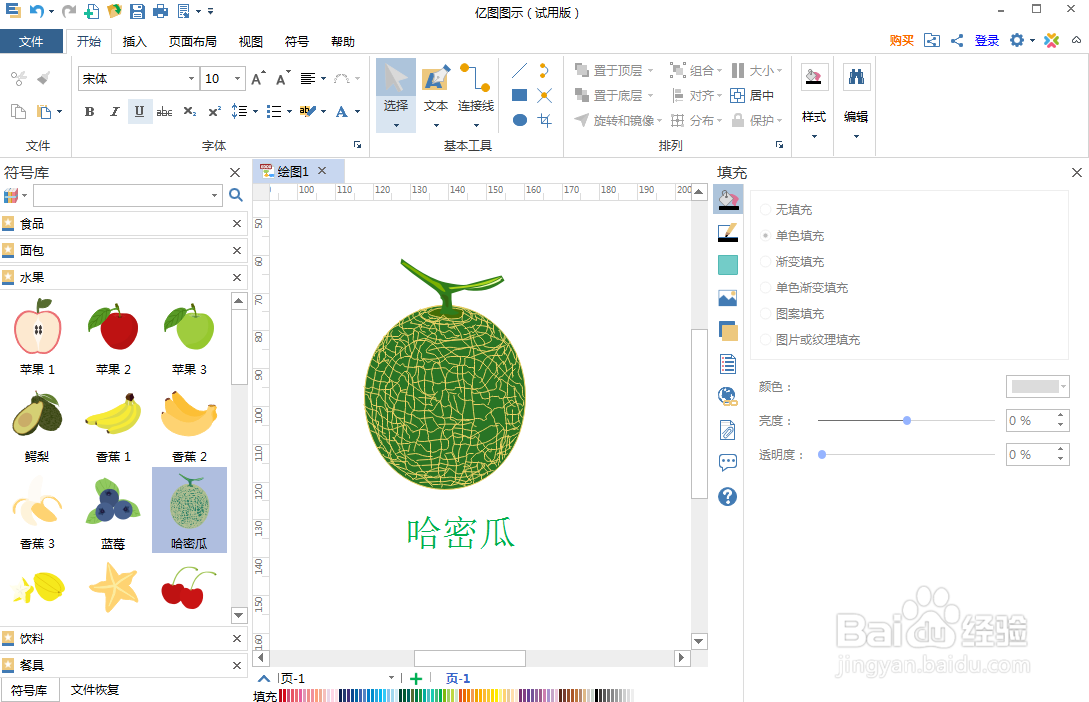Open the font name dropdown 宋体

191,78
